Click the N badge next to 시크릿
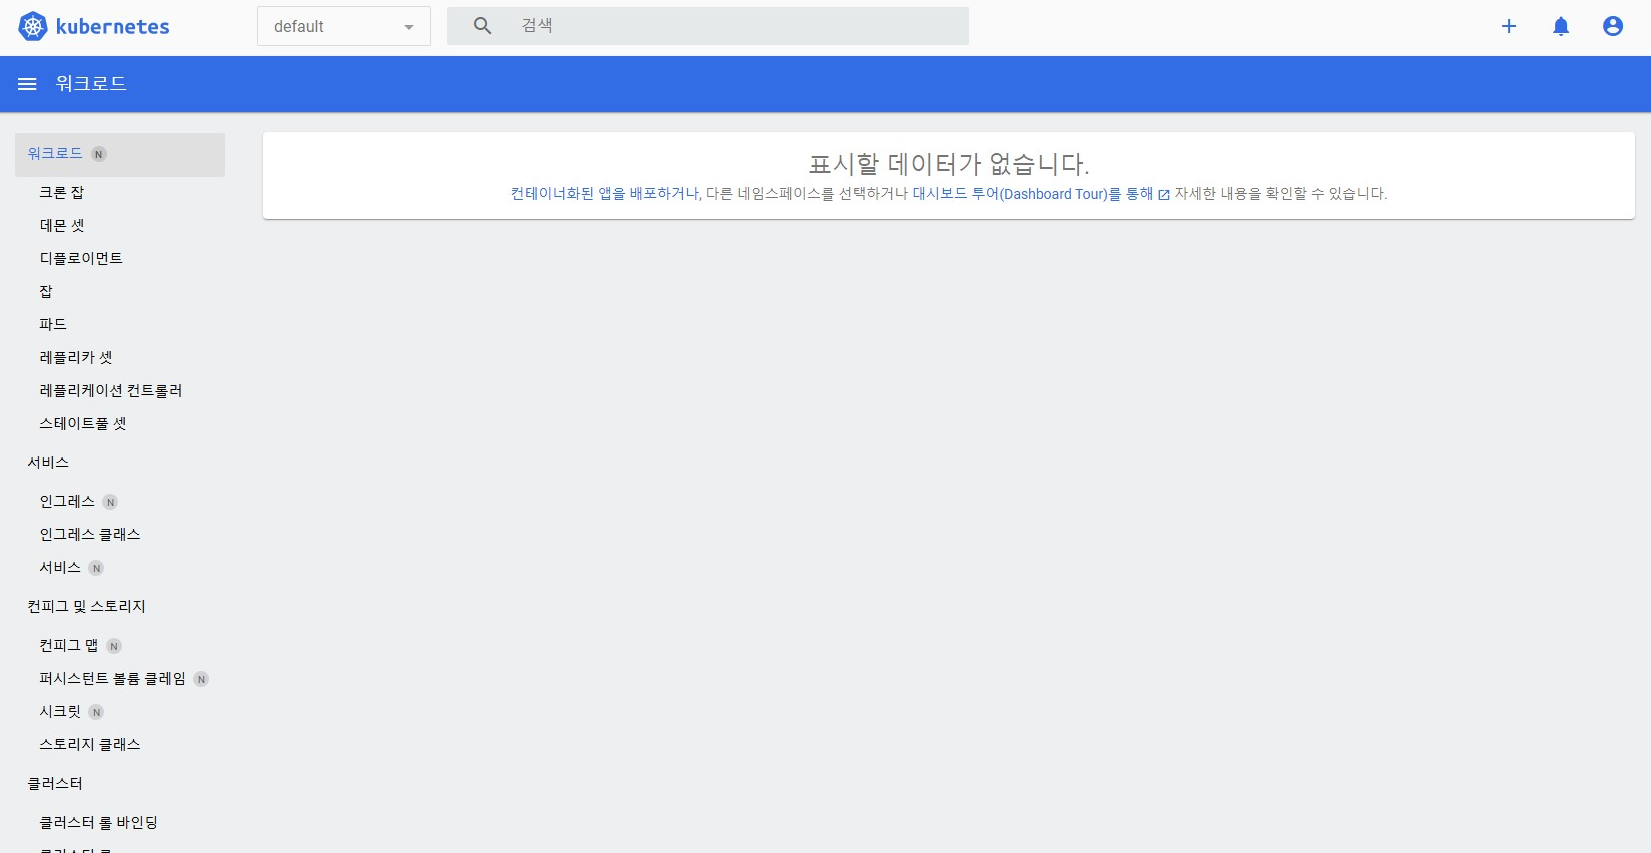The height and width of the screenshot is (853, 1651). [x=96, y=712]
